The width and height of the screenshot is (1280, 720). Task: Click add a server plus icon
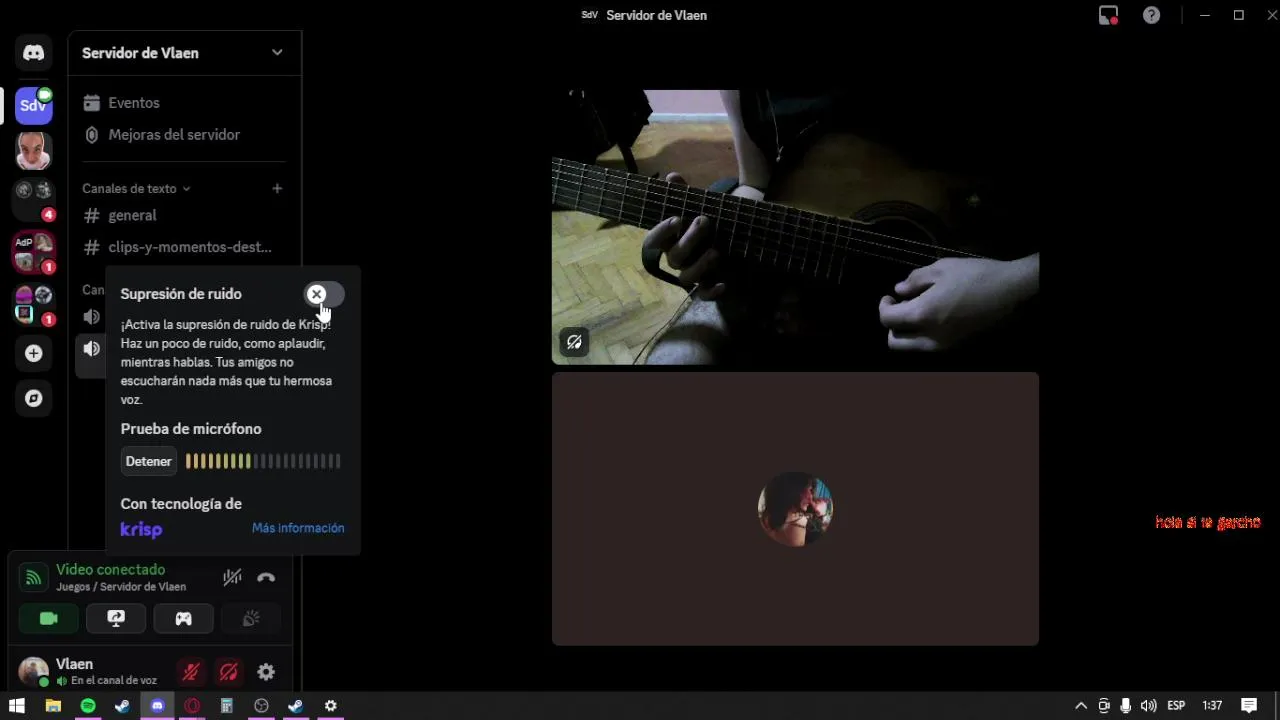(33, 353)
